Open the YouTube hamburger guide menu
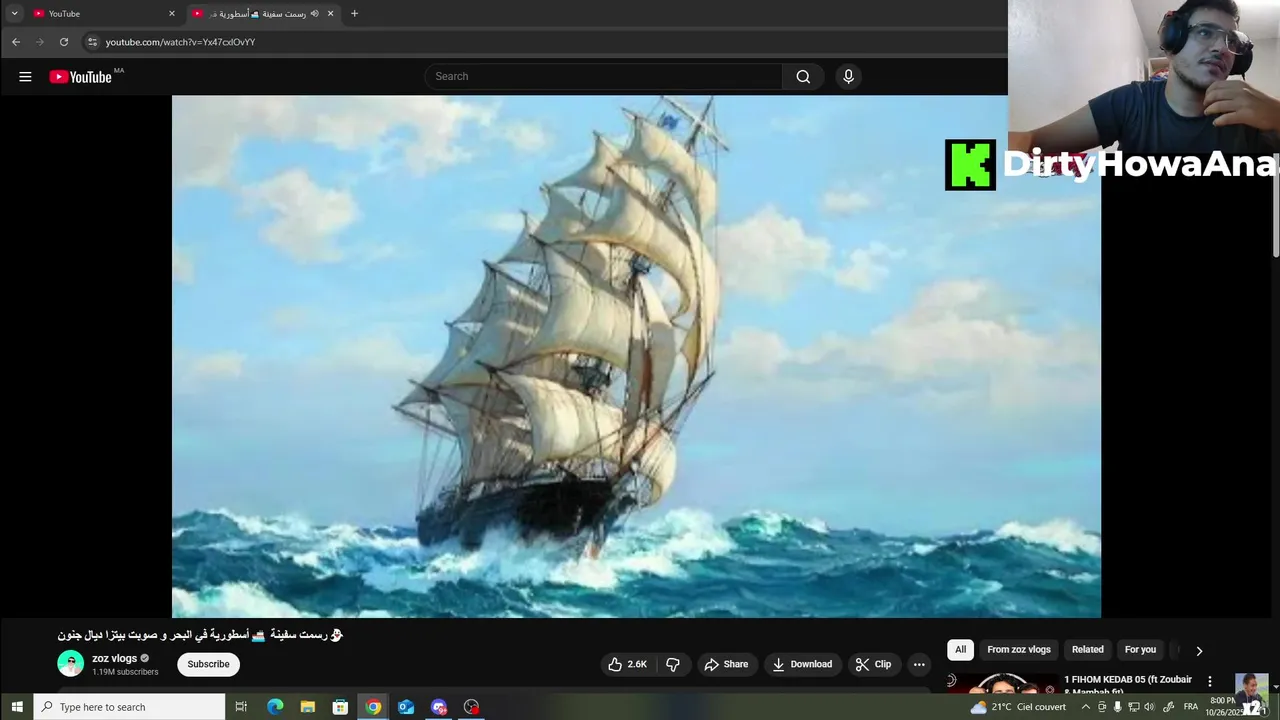The height and width of the screenshot is (720, 1280). click(x=25, y=77)
